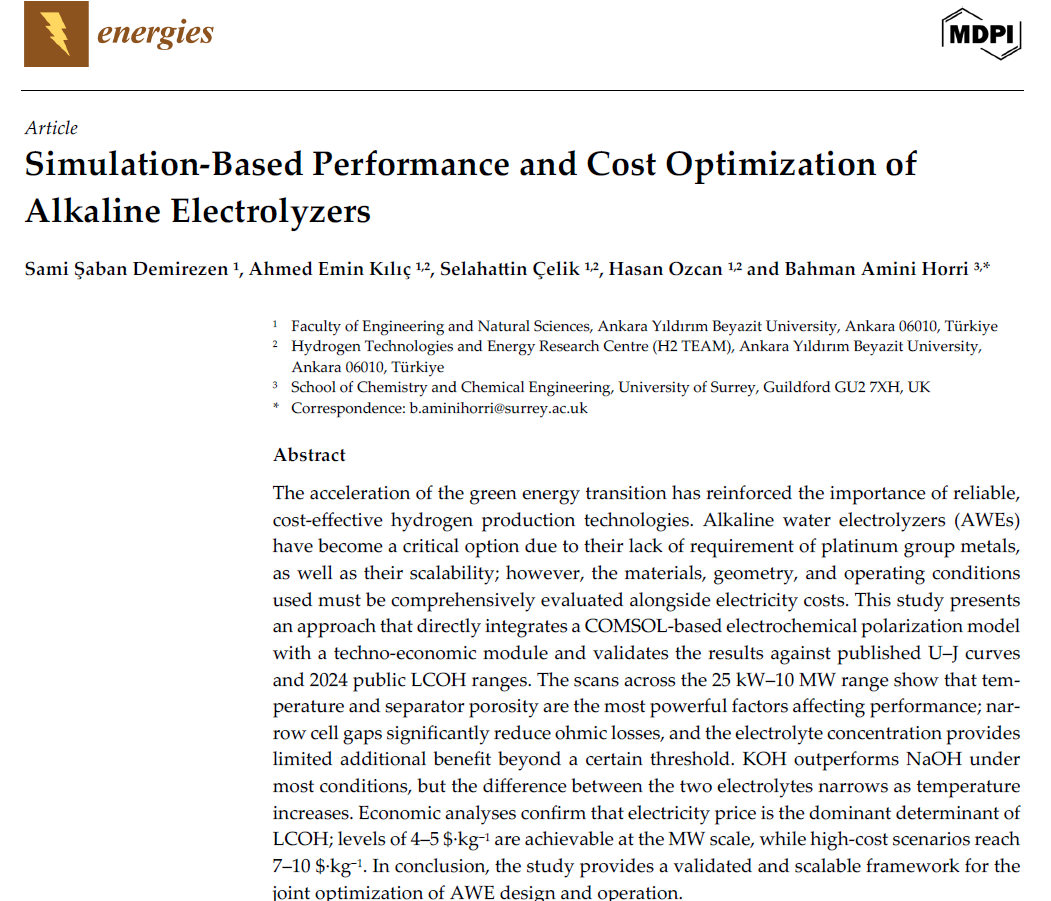Click the School of Chemistry and Chemical Engineering affiliation
The image size is (1051, 901).
610,387
